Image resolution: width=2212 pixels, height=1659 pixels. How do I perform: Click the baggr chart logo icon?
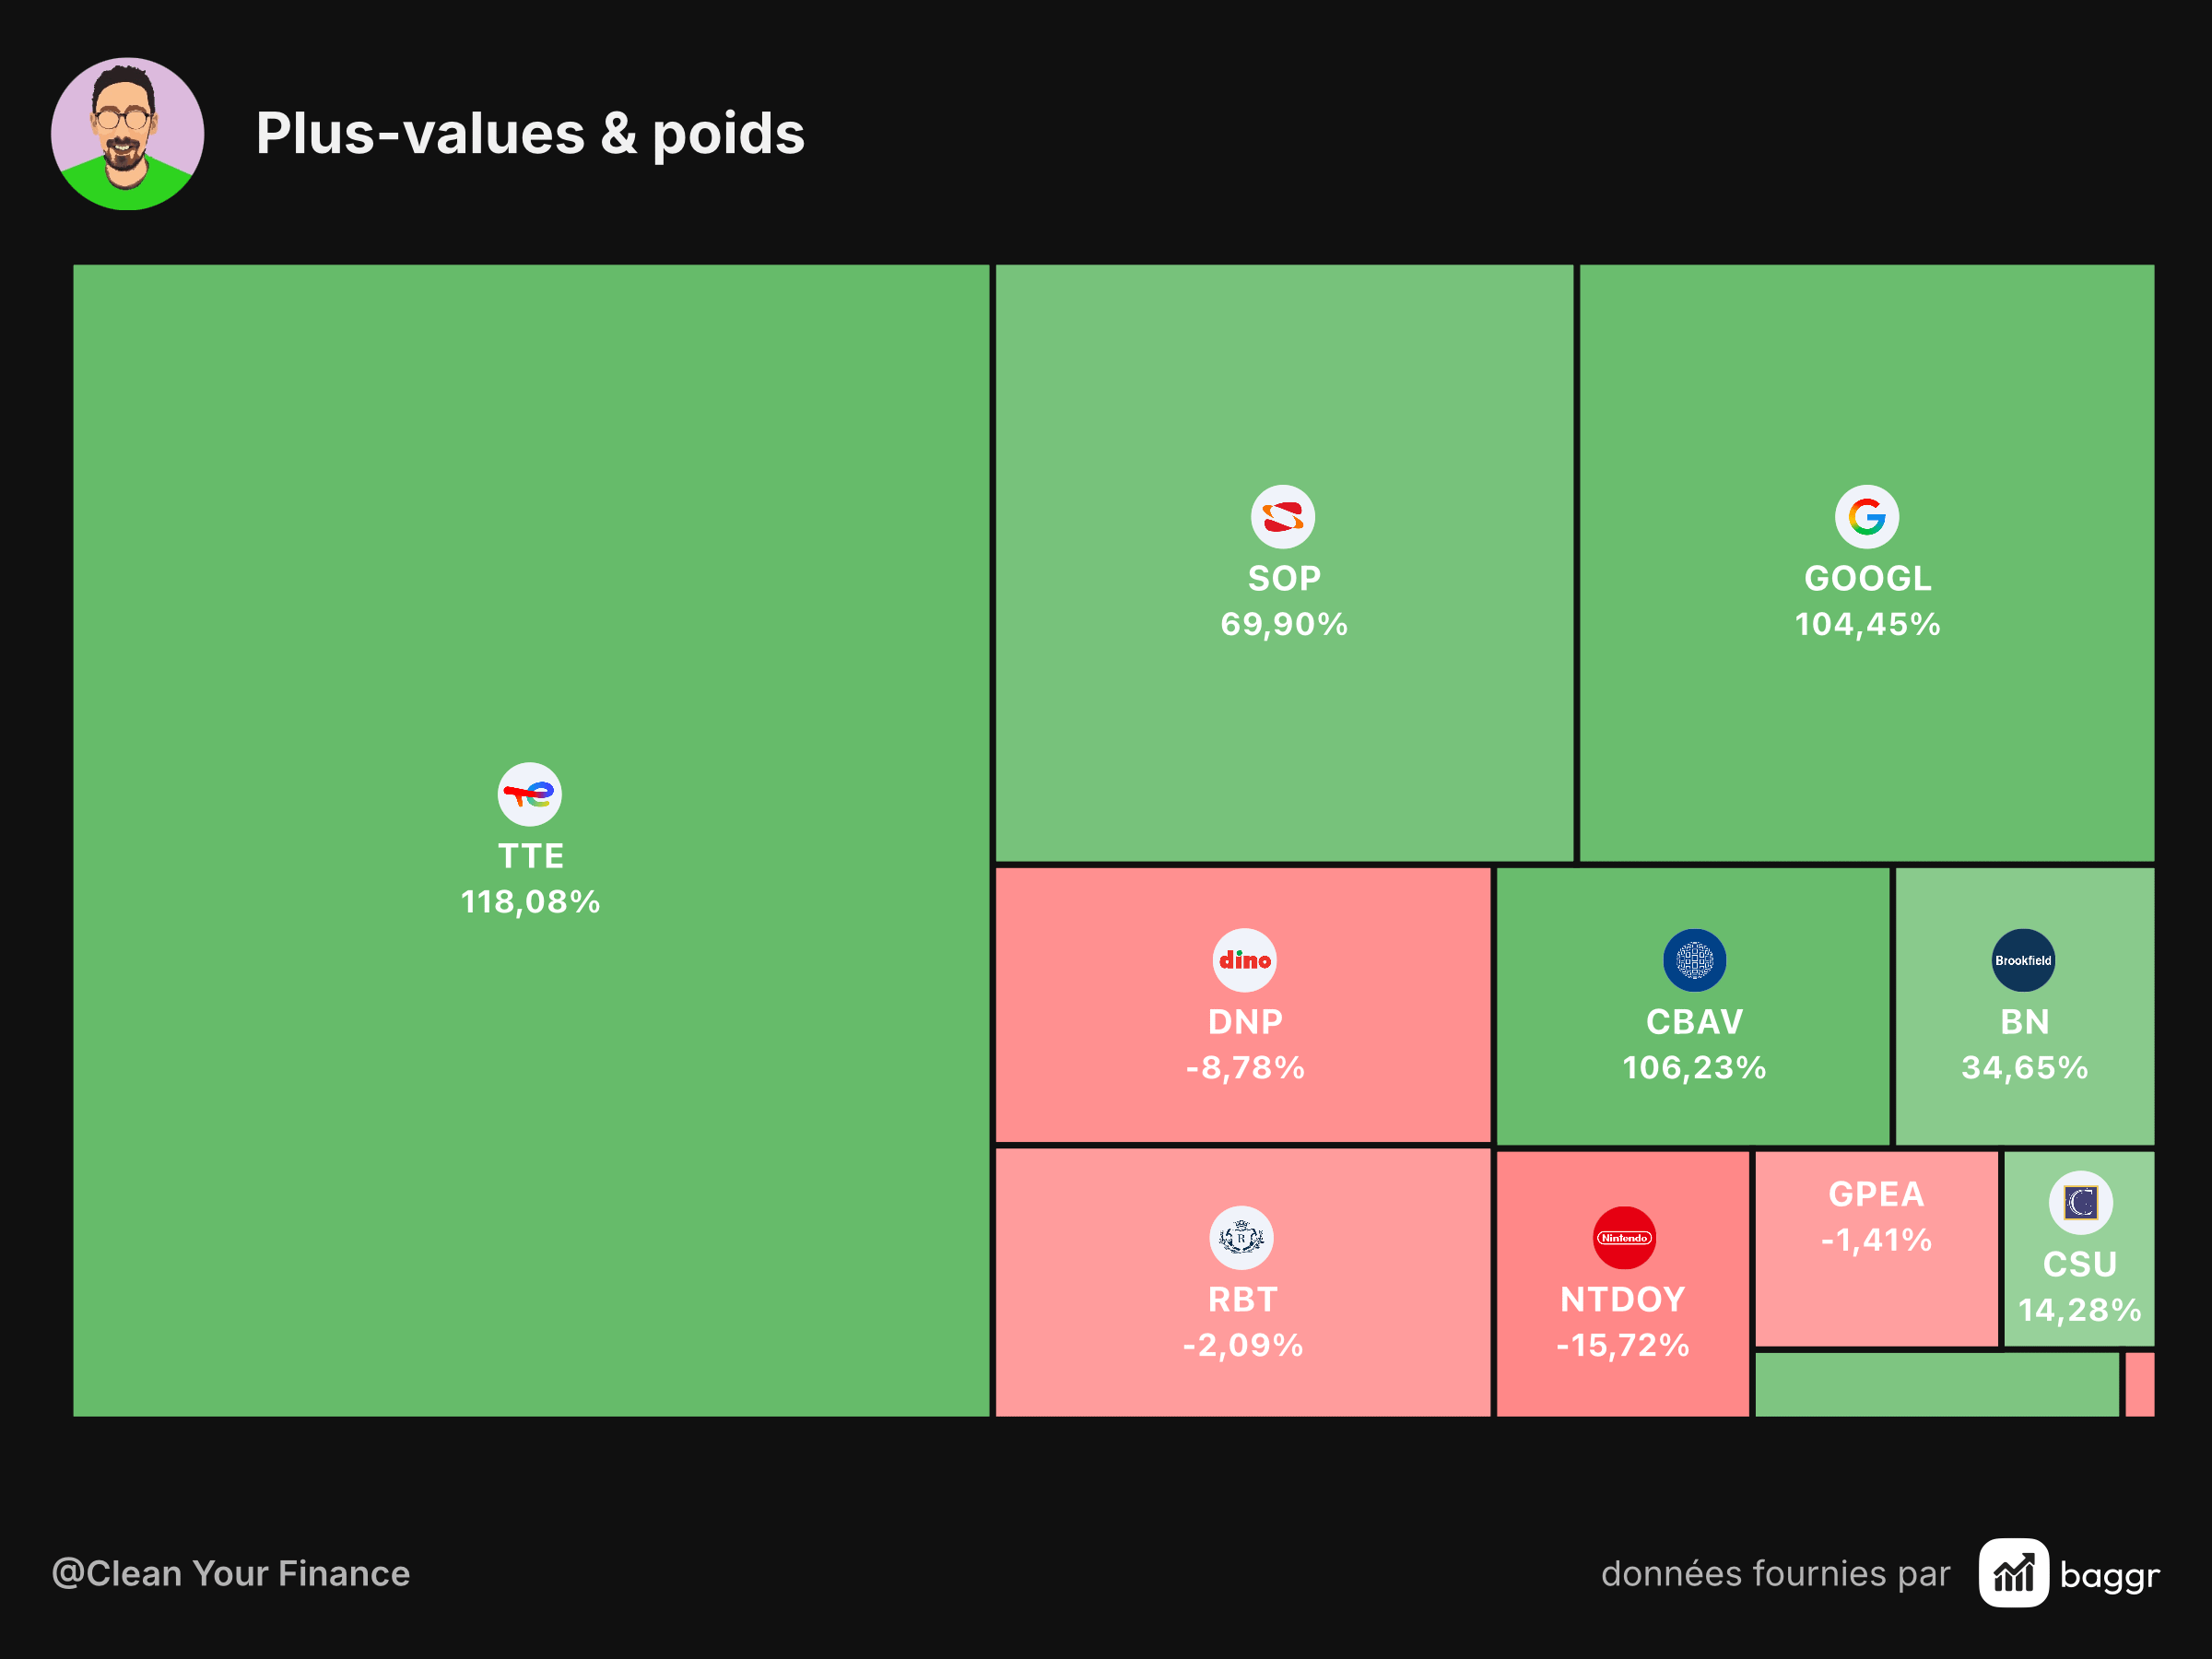click(2014, 1573)
